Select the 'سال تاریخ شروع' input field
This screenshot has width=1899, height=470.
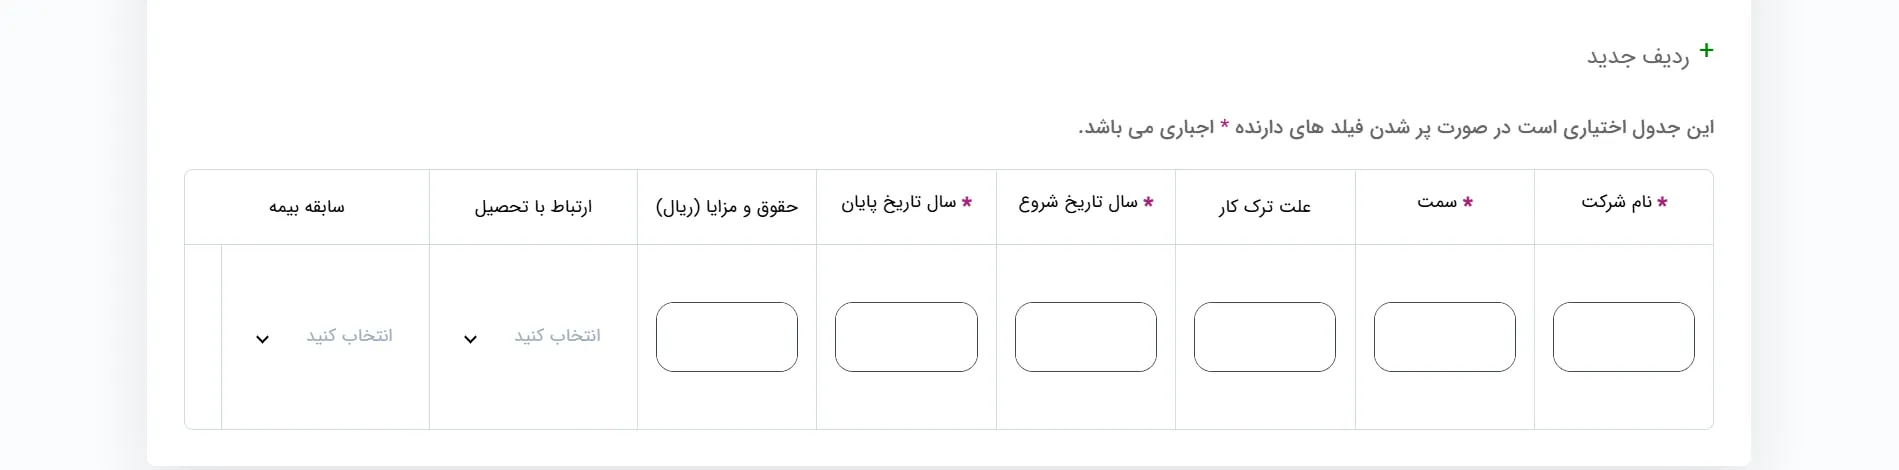pyautogui.click(x=1085, y=337)
